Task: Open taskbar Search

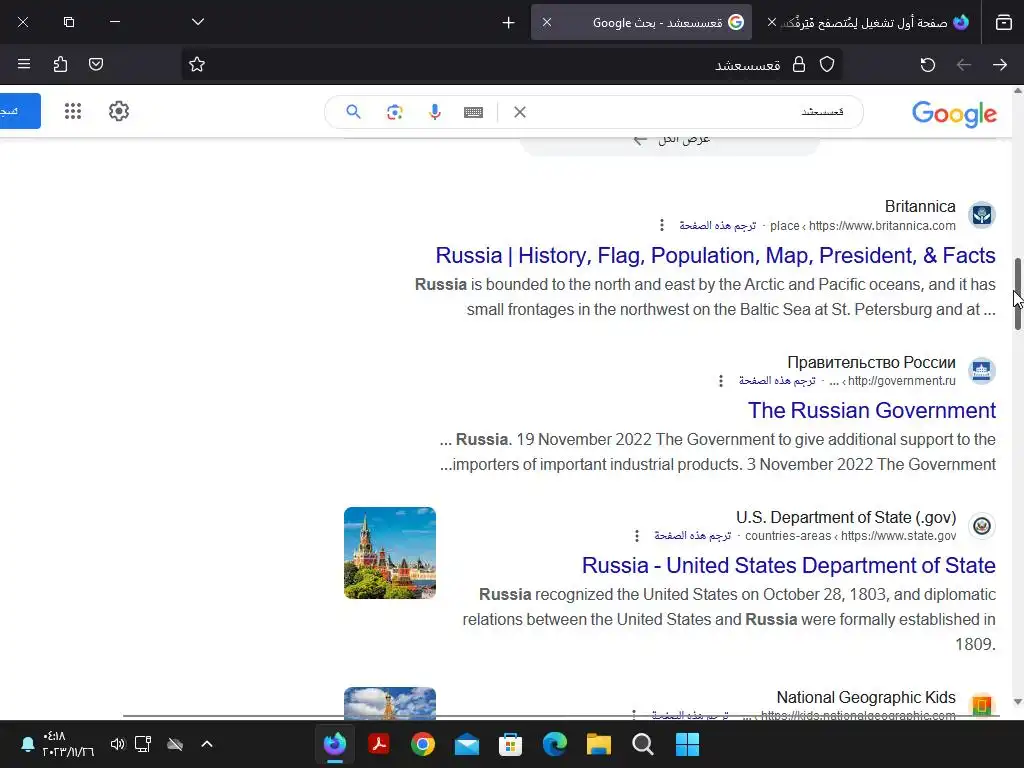Action: coord(643,744)
